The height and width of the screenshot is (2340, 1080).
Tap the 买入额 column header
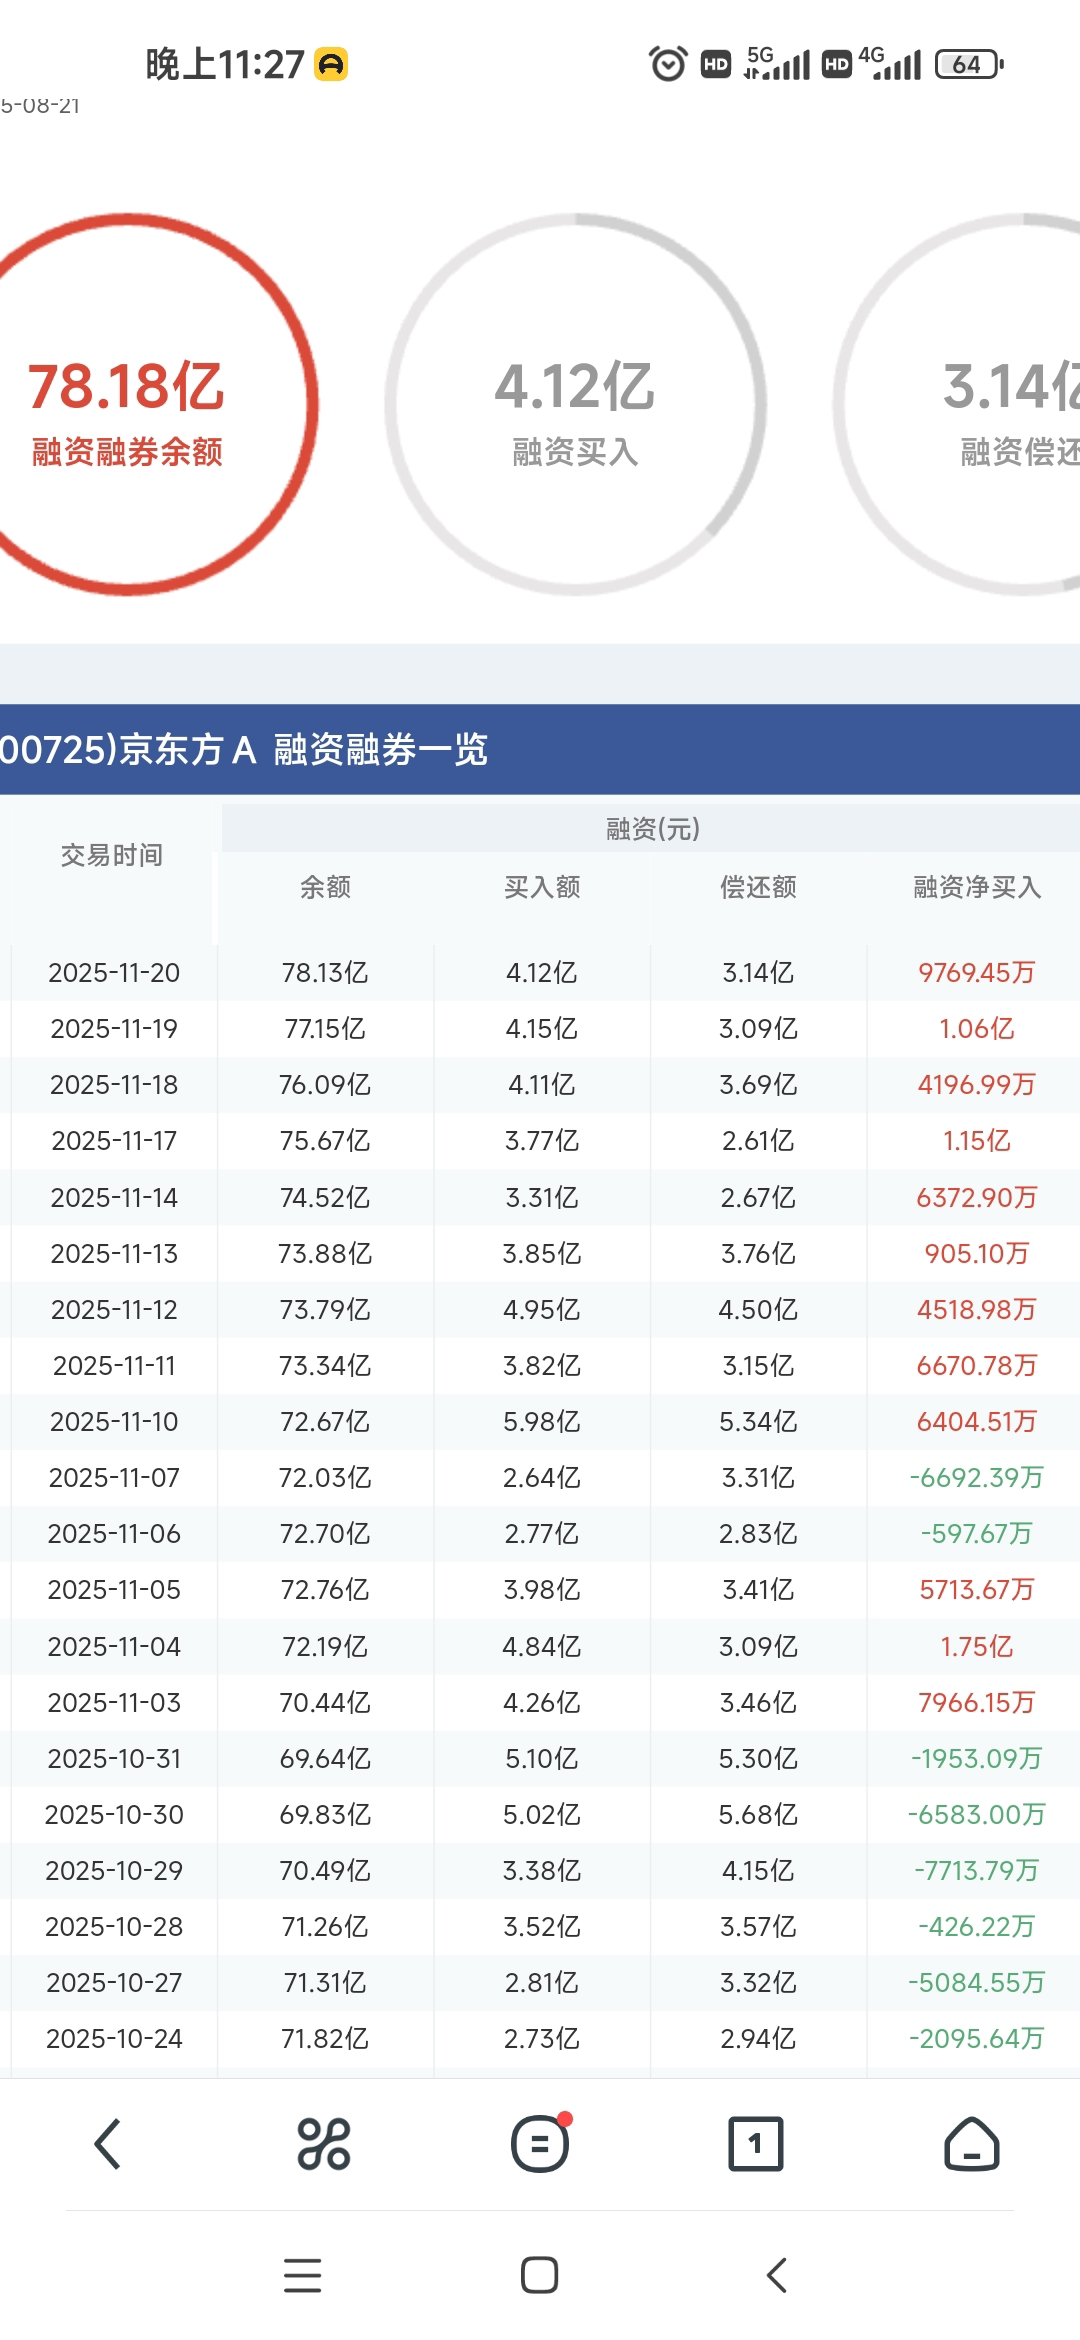[542, 887]
